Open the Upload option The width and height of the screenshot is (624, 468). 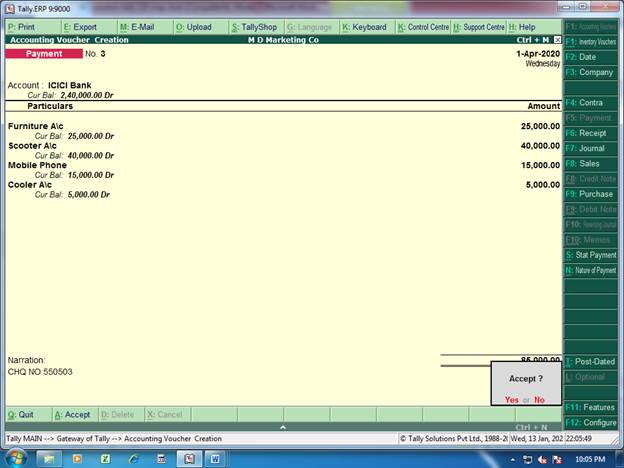202,27
